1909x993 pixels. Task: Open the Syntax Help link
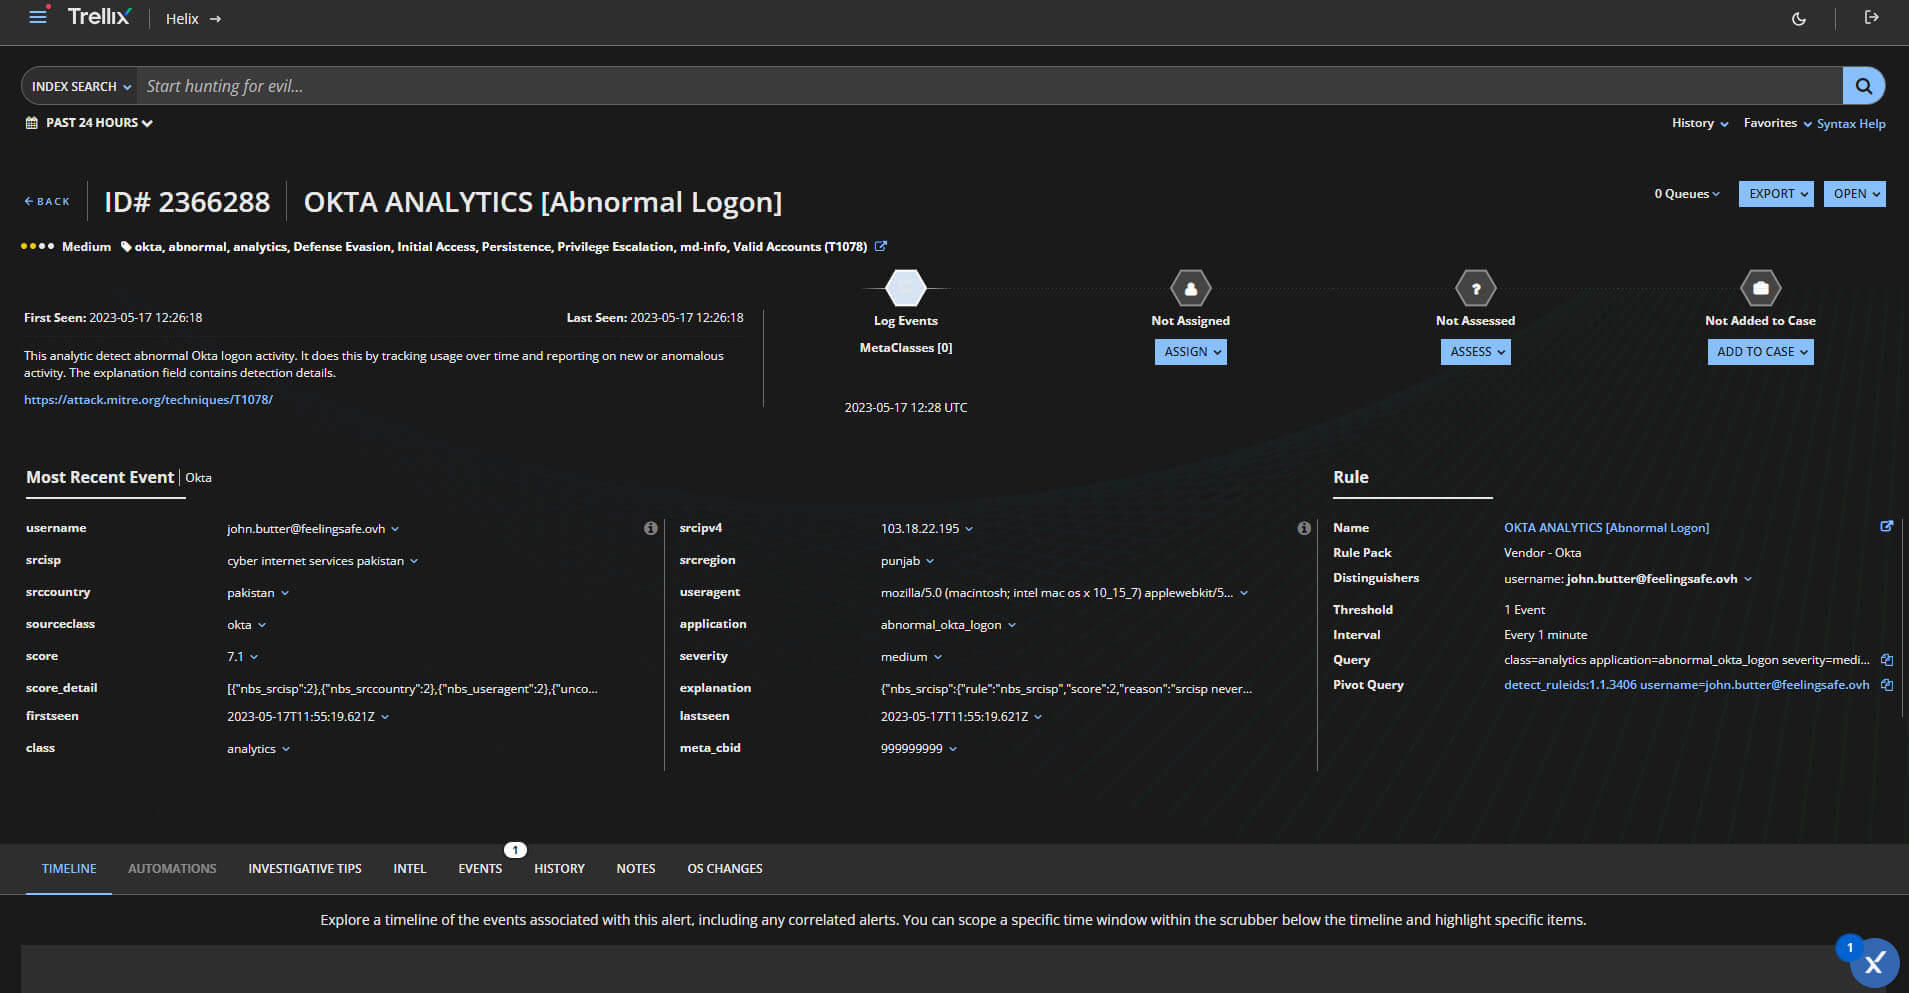click(x=1851, y=124)
